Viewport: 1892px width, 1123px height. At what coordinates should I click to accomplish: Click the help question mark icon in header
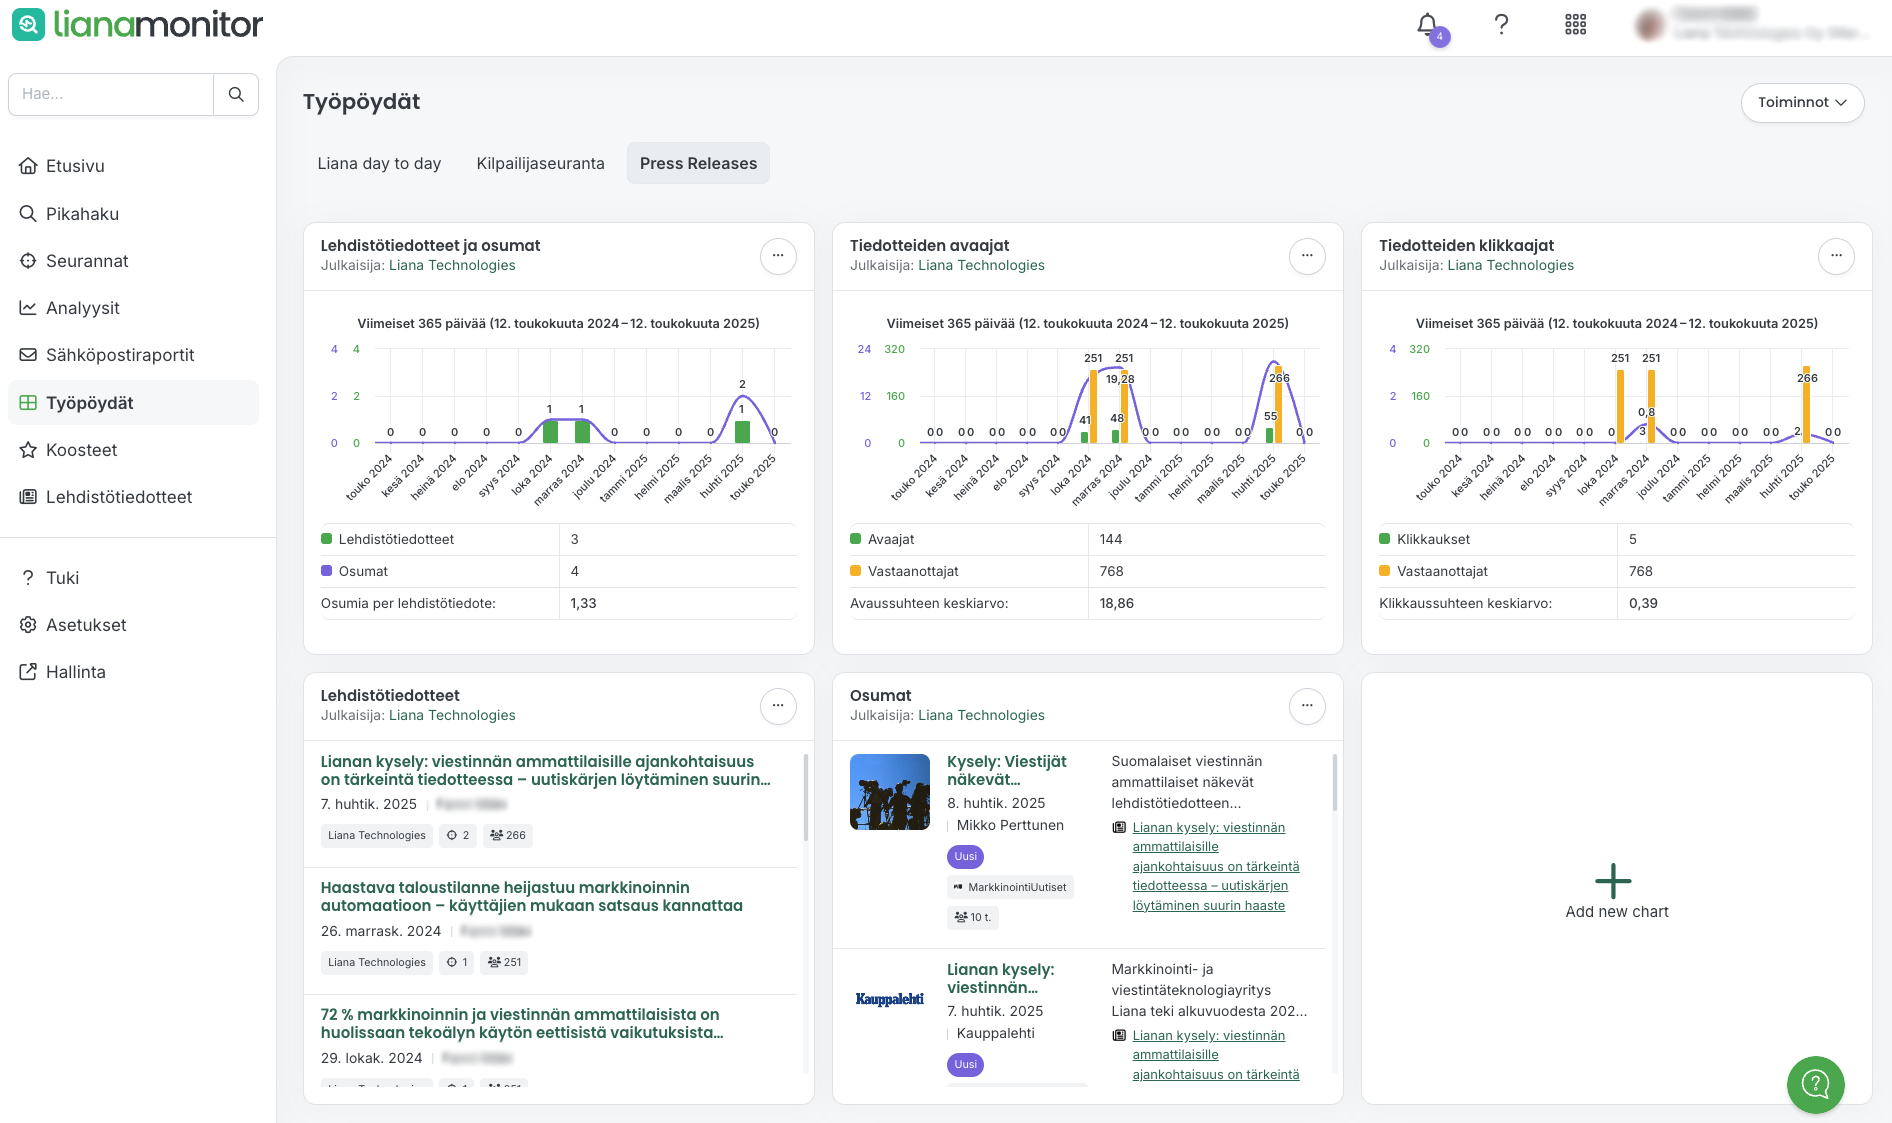click(x=1501, y=25)
